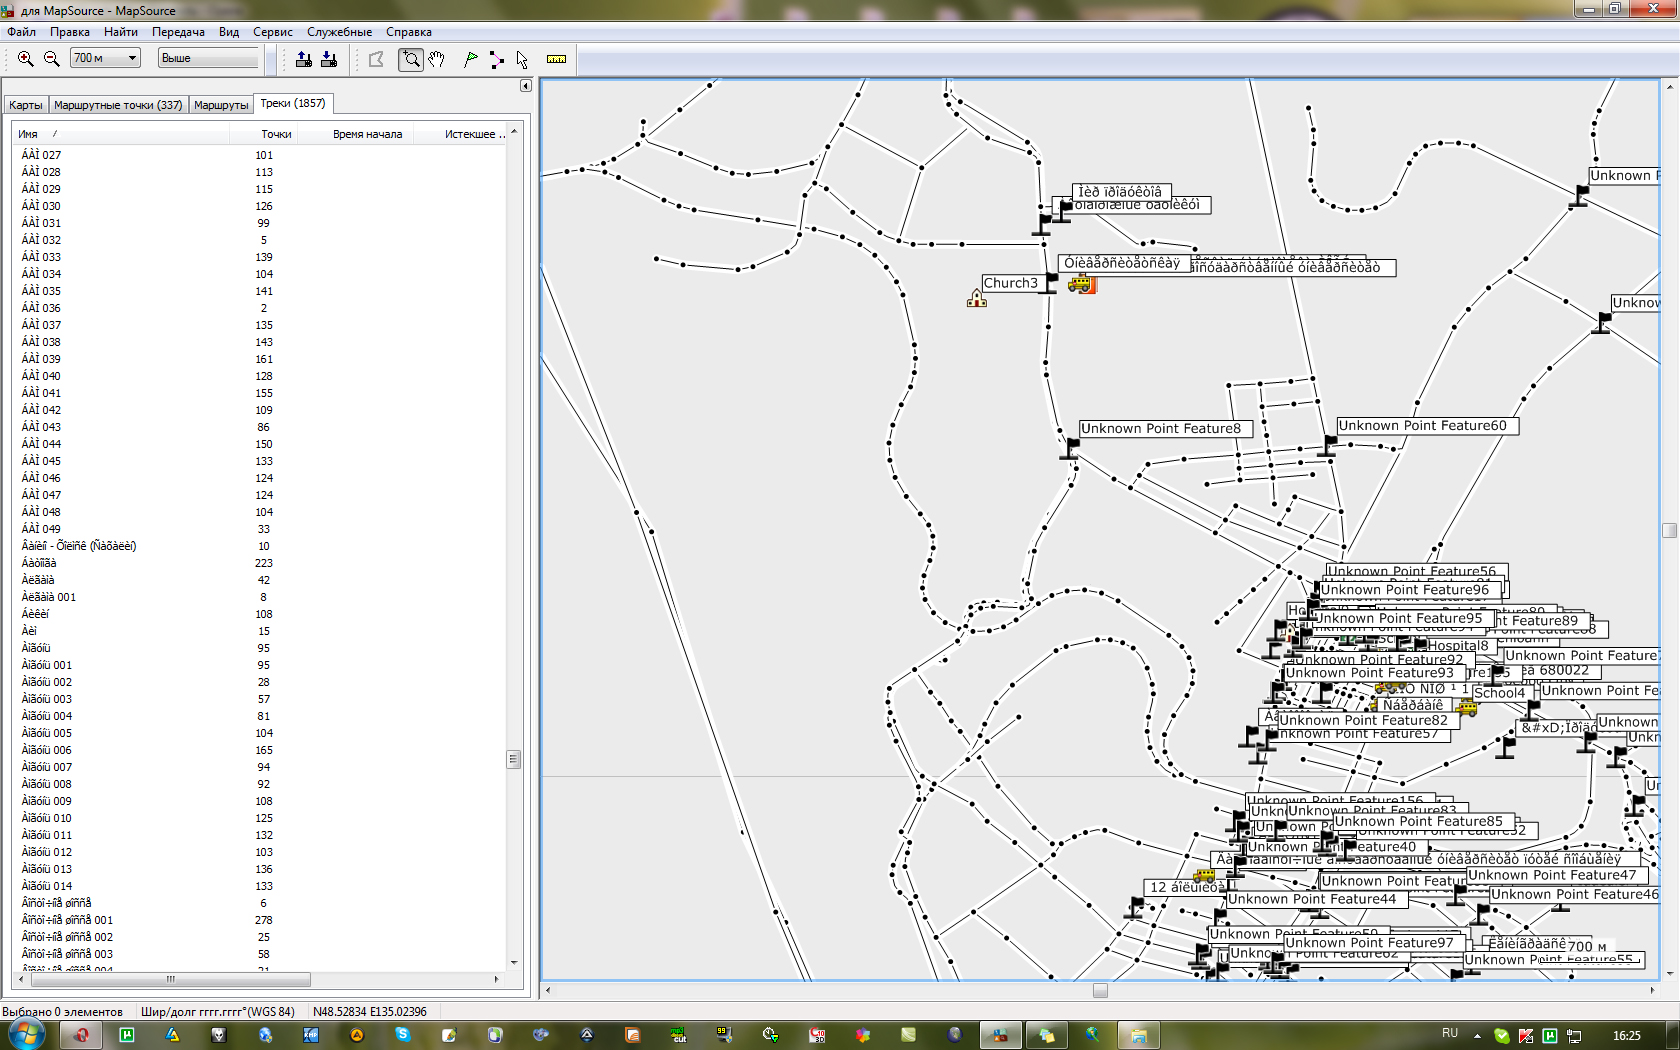
Task: Click the zoom in magnifier icon
Action: 26,59
